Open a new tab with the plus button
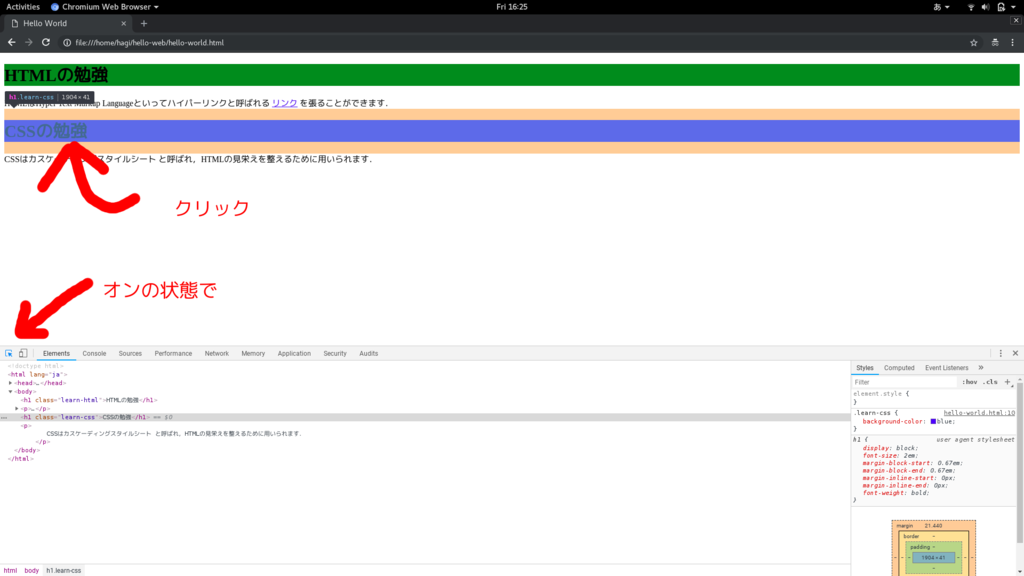 (144, 24)
